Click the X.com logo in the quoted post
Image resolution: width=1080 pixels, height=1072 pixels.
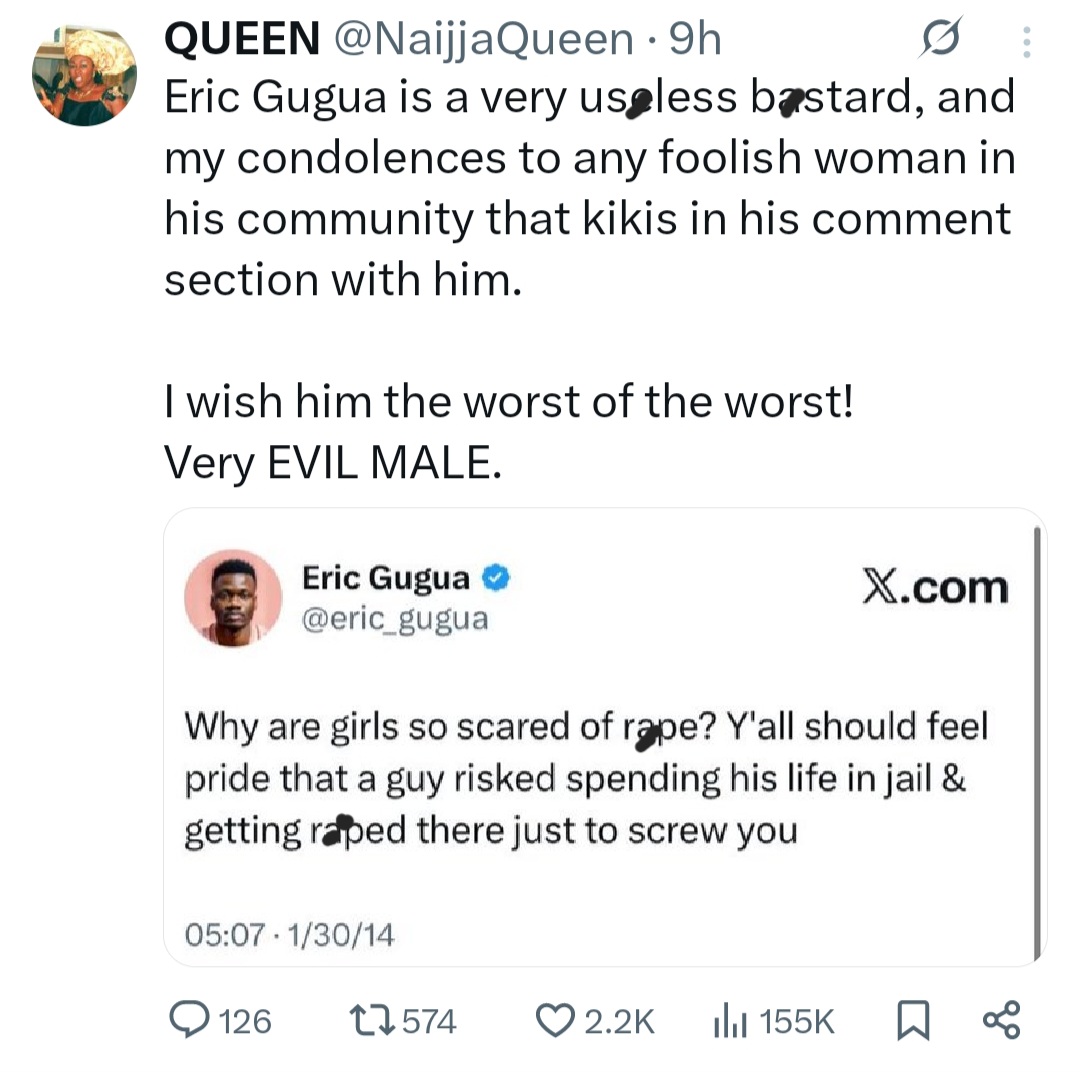[x=935, y=589]
